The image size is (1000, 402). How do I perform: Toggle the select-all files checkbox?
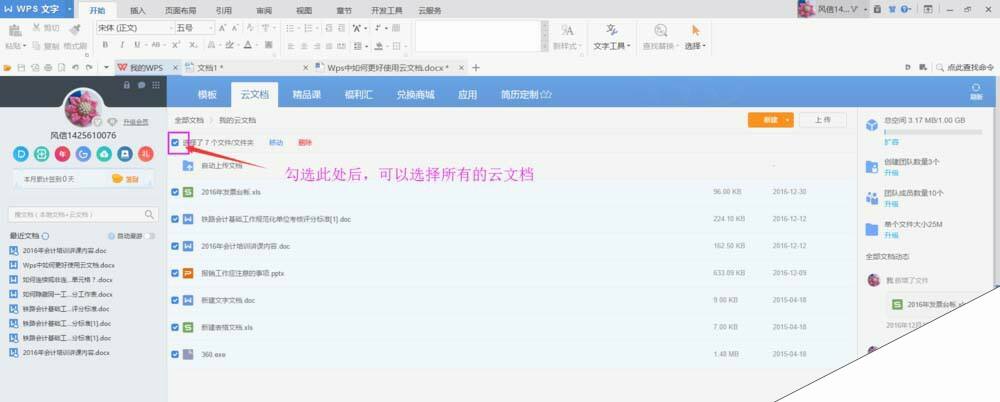click(175, 143)
